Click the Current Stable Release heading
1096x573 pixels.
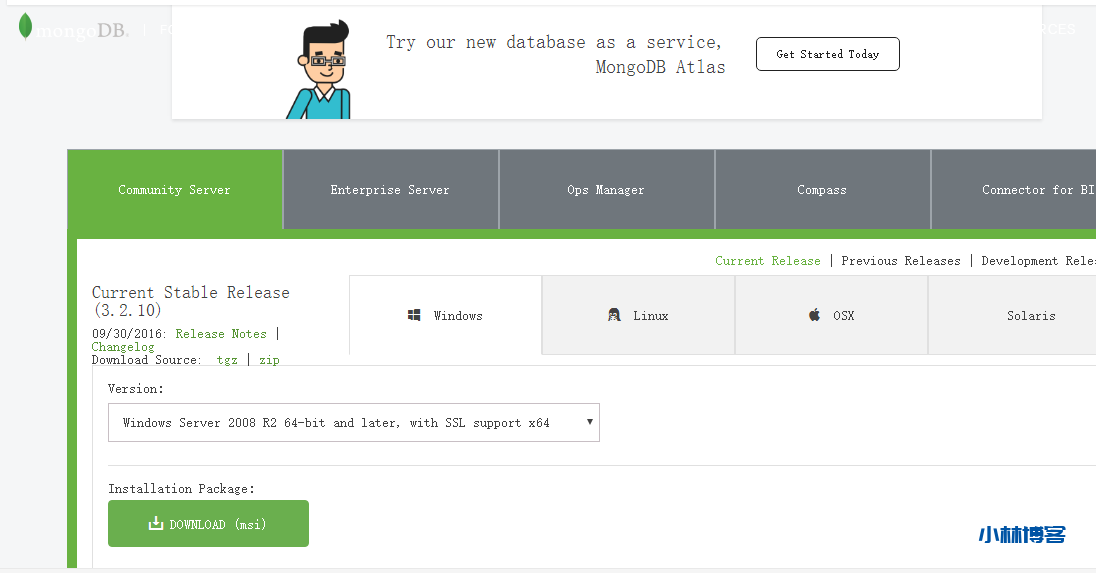(191, 301)
